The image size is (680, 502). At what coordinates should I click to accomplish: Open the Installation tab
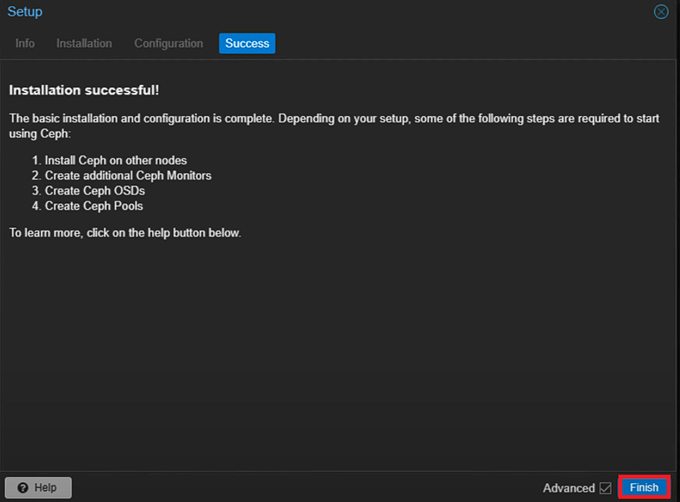pyautogui.click(x=84, y=43)
